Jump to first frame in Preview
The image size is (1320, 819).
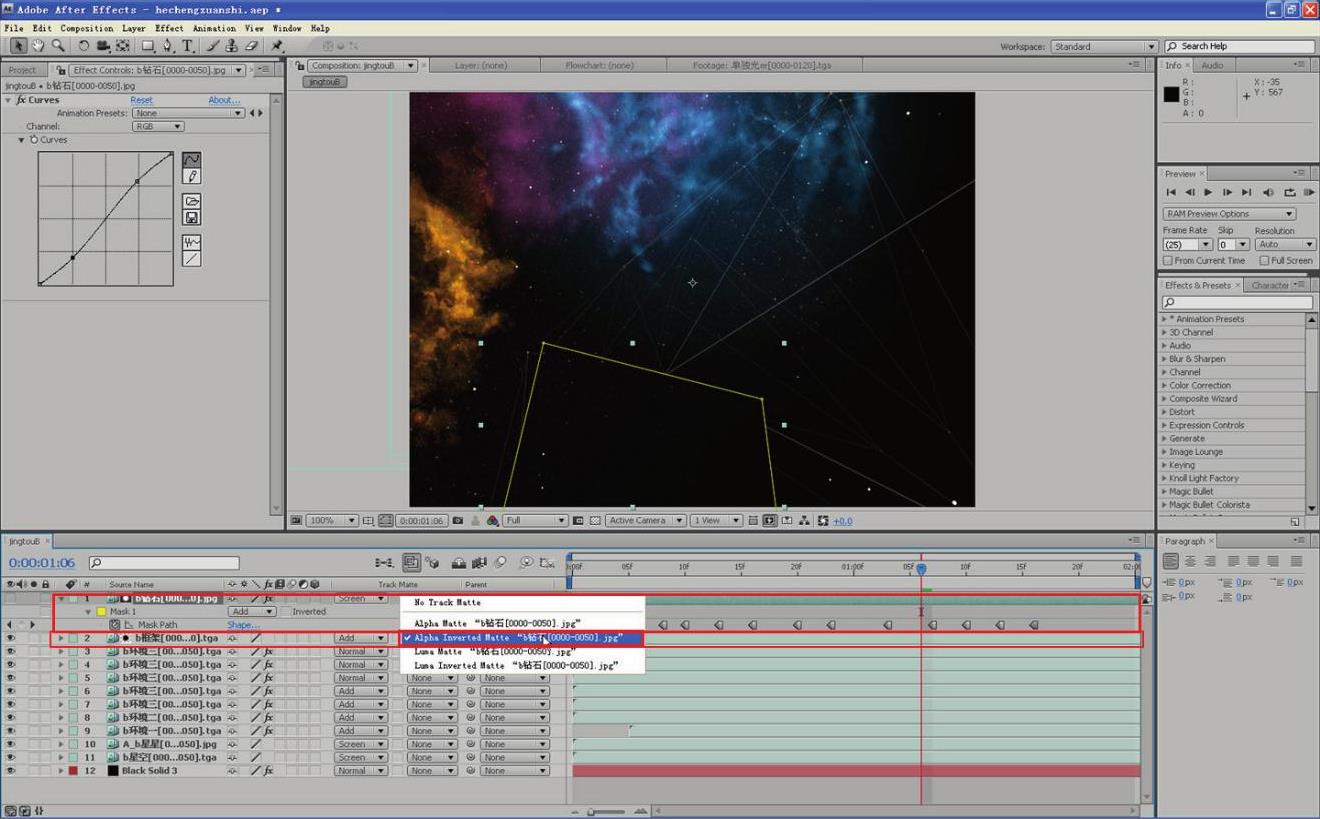tap(1171, 192)
